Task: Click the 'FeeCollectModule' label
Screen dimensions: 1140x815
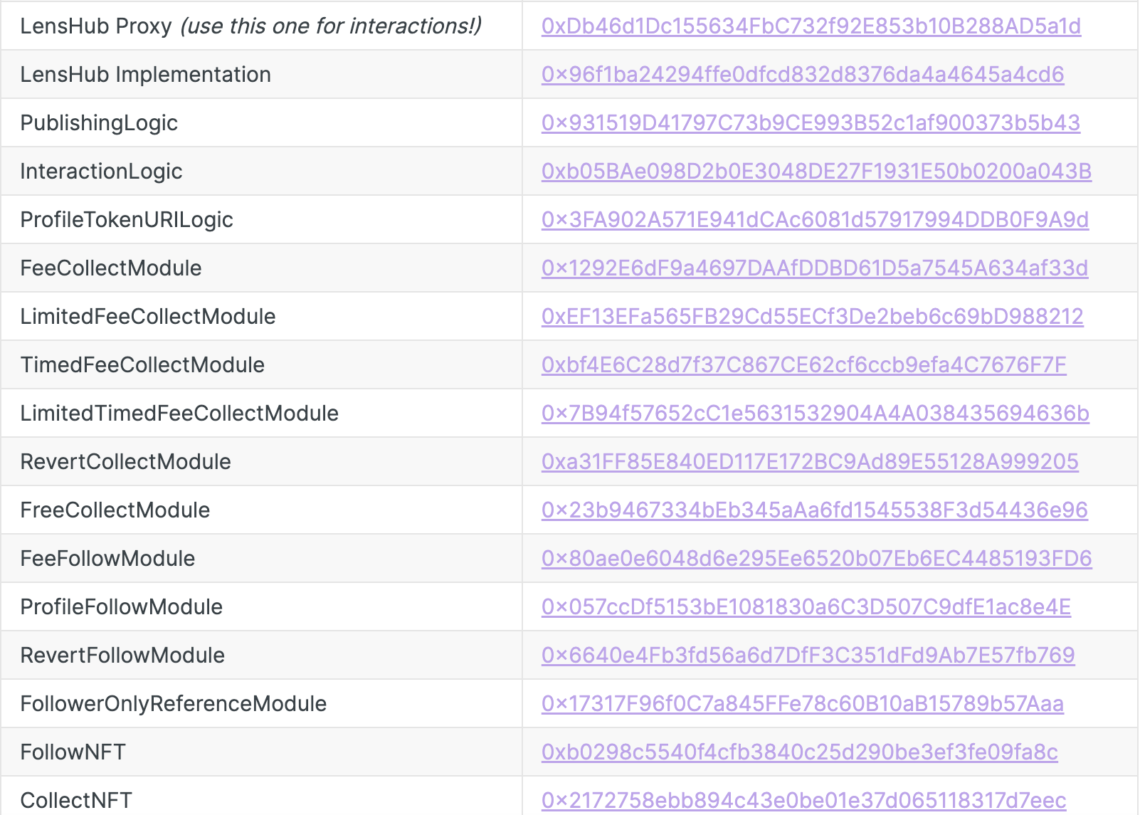Action: point(111,268)
